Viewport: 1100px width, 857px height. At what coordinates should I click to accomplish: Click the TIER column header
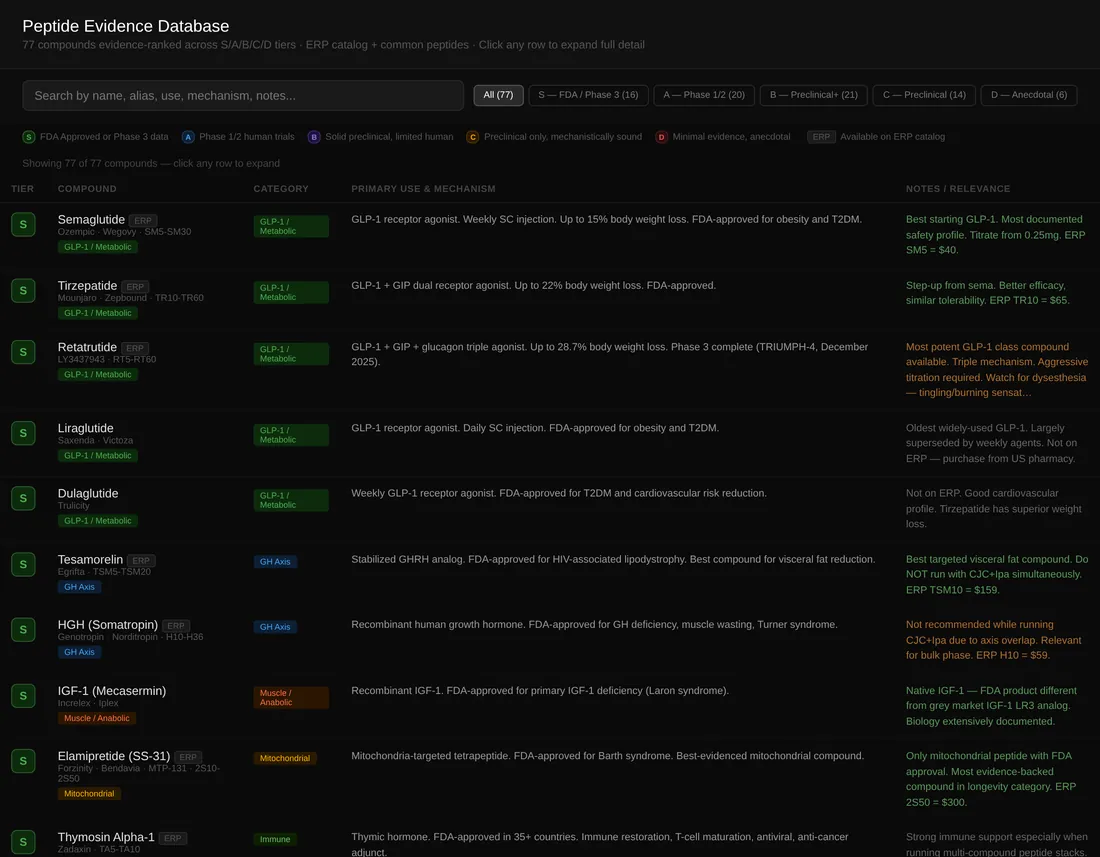22,189
